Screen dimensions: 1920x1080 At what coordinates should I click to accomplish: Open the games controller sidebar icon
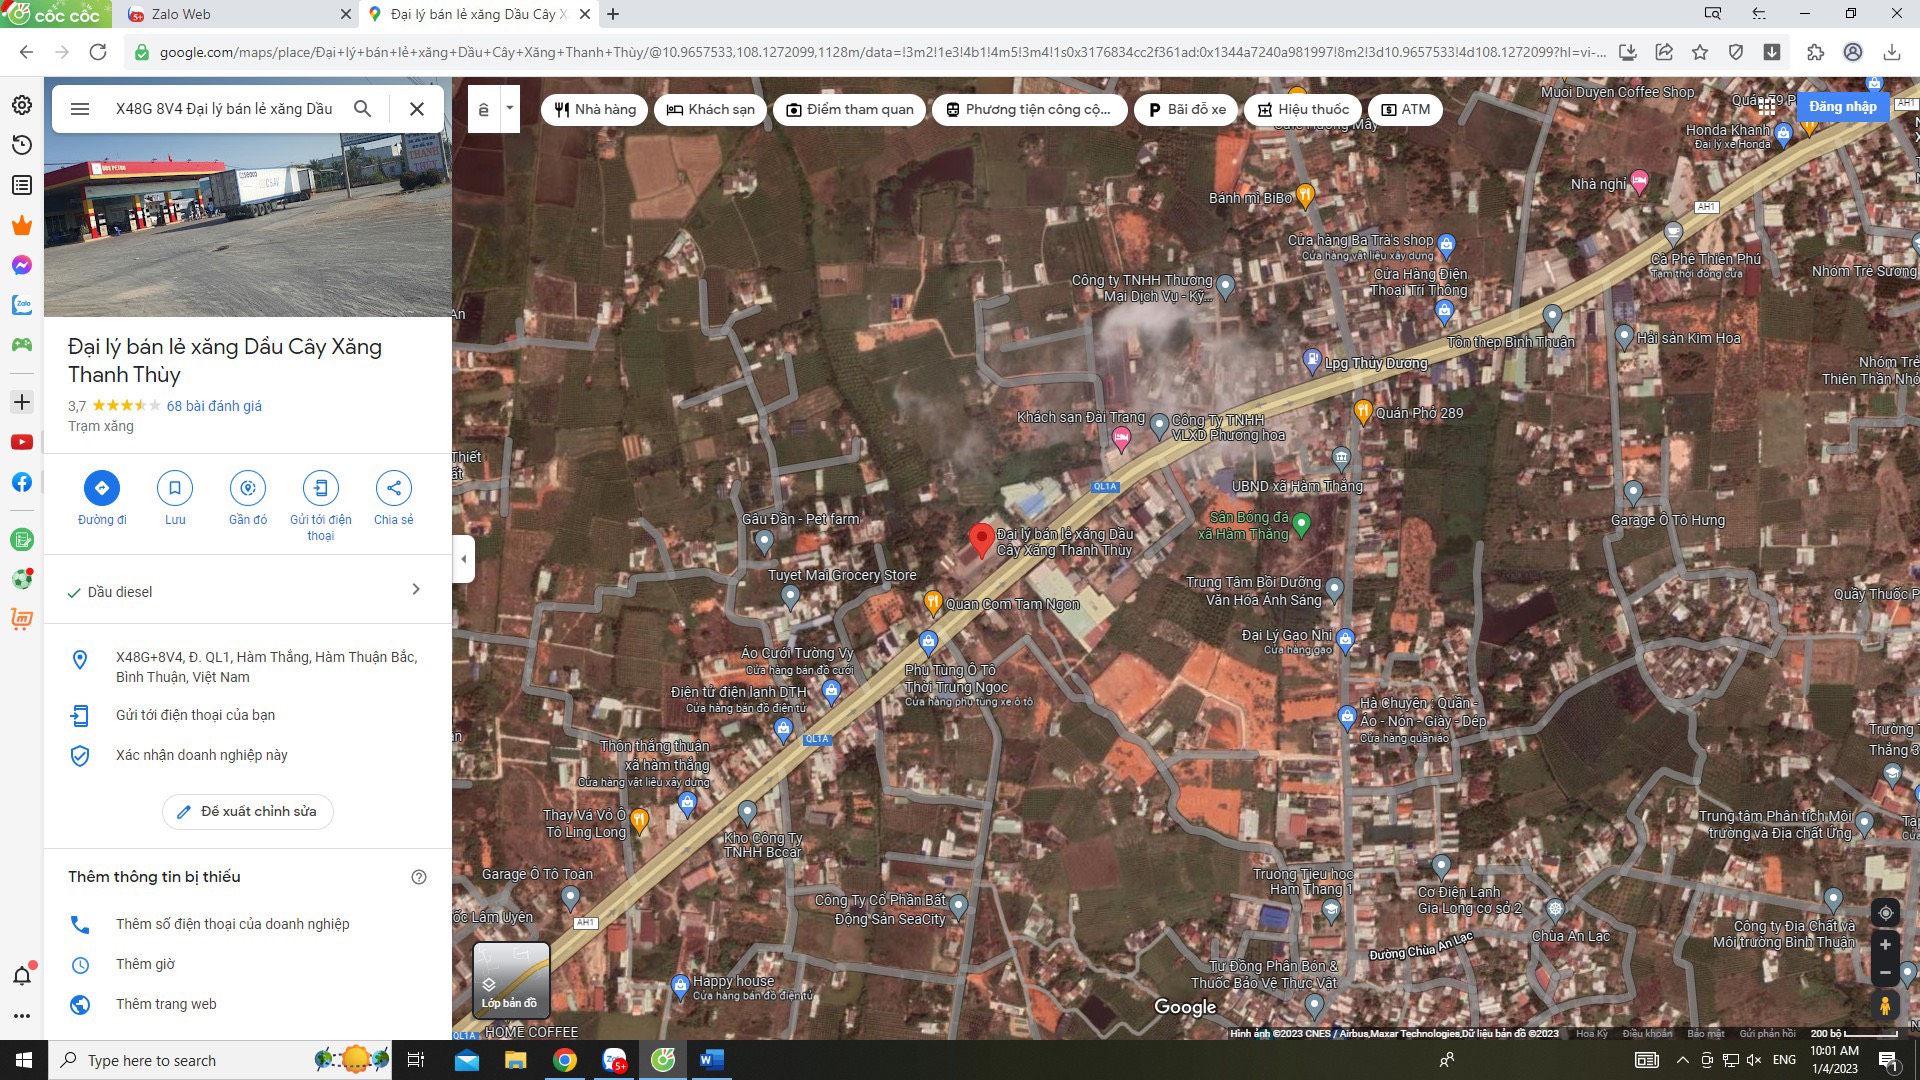click(x=22, y=345)
